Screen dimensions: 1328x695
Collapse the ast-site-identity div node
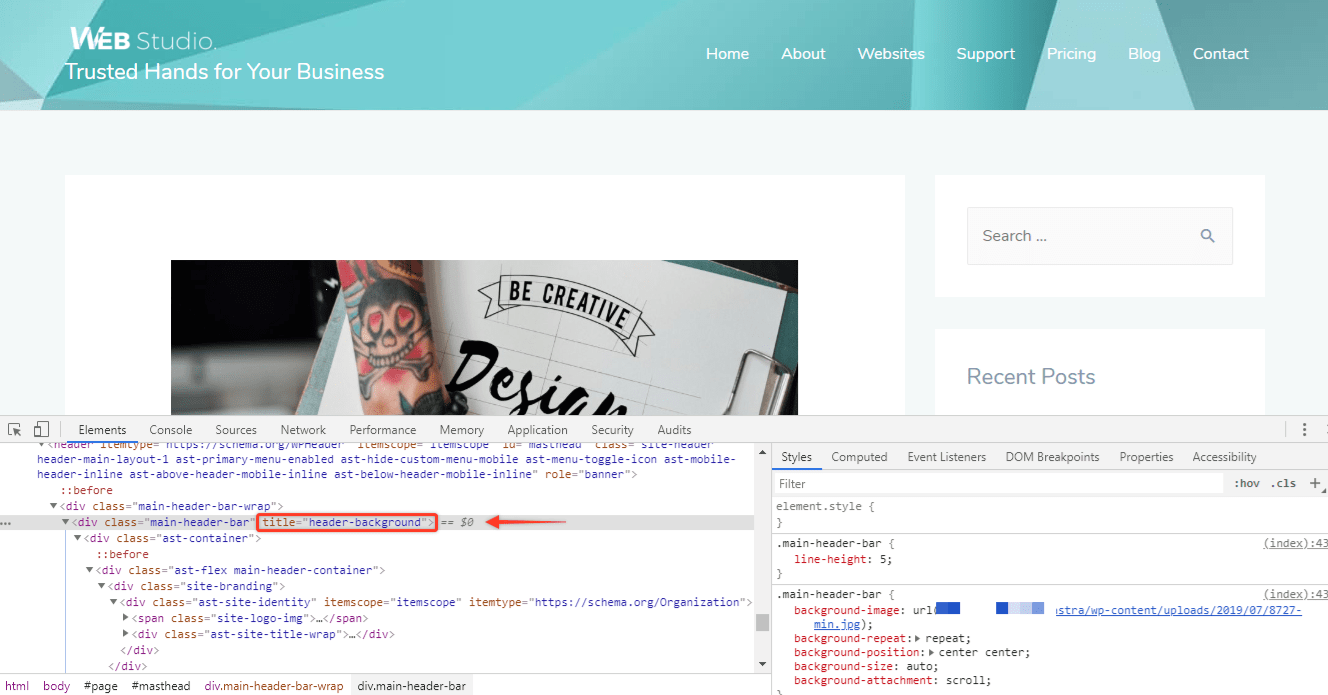tap(114, 603)
